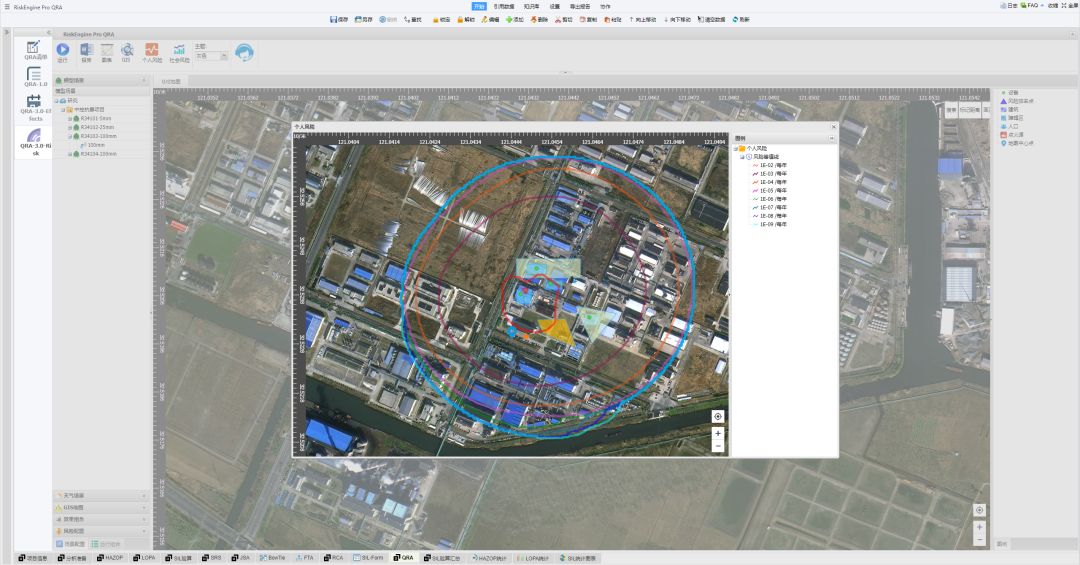
Task: Click the Refresh (刷新) toolbar button
Action: [740, 19]
